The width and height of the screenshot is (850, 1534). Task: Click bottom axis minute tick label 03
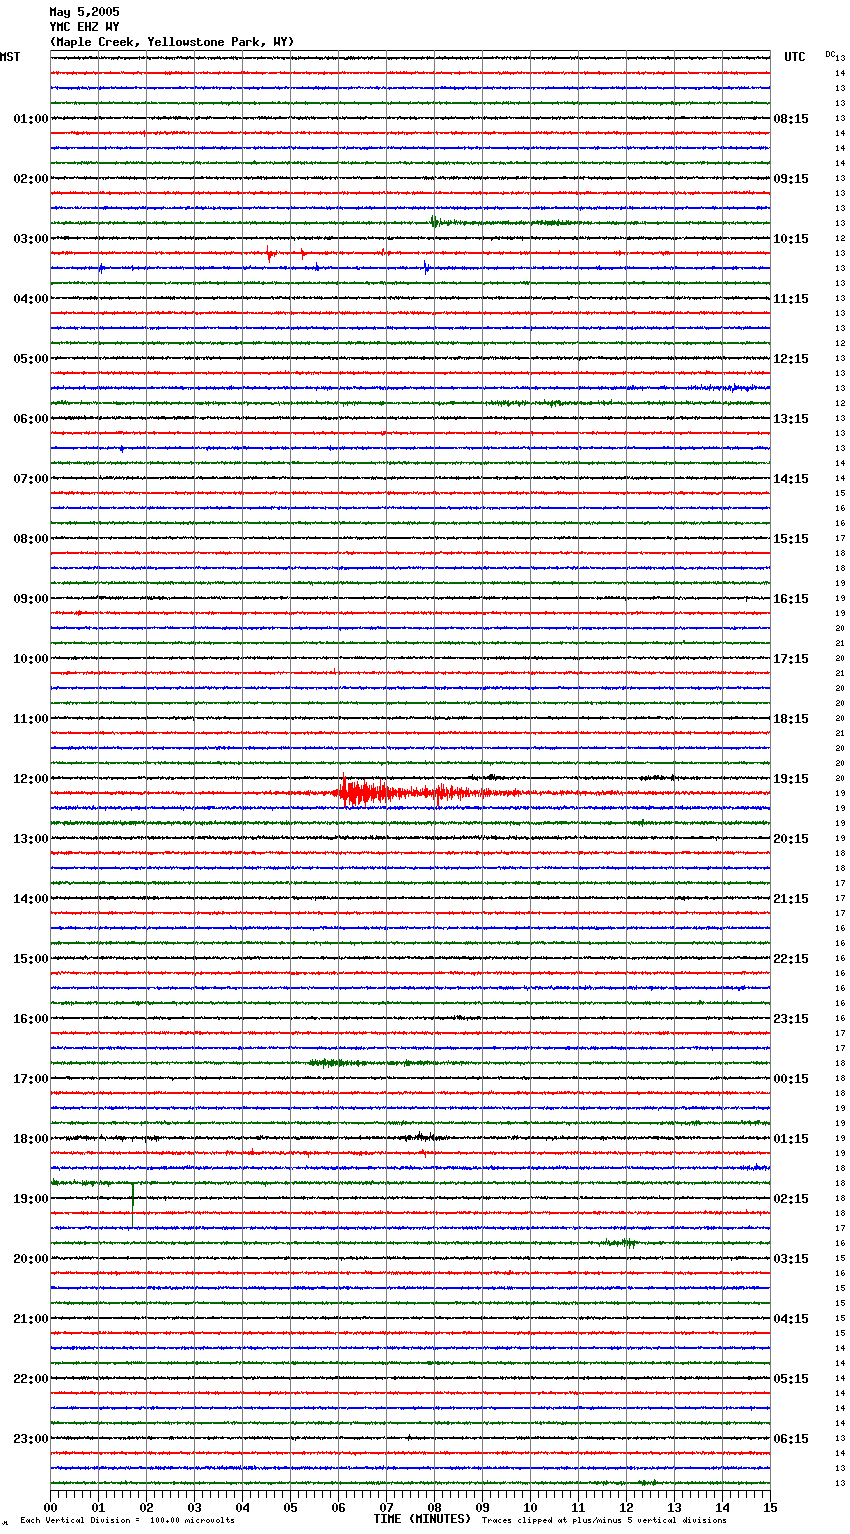pos(194,1507)
